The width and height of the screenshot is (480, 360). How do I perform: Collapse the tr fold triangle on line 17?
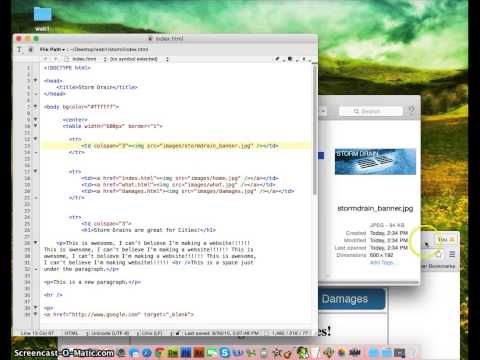point(35,171)
